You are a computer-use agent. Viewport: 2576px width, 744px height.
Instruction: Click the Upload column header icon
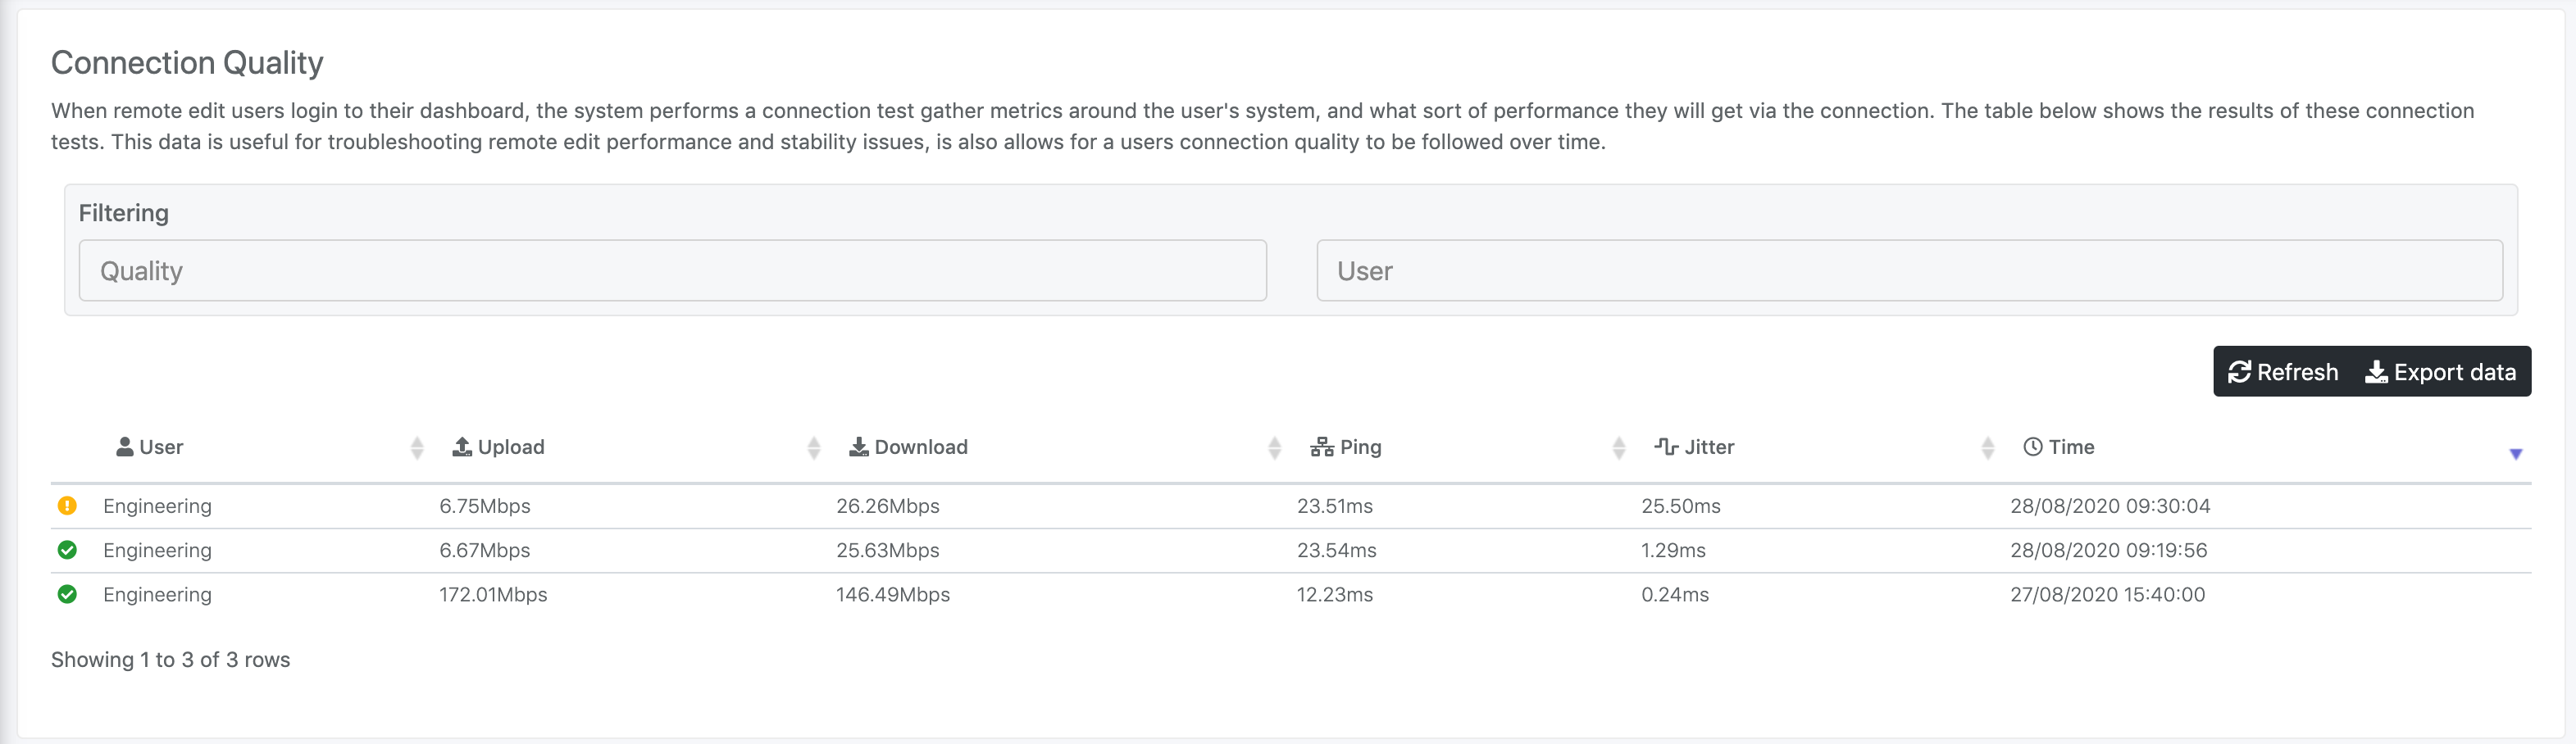tap(462, 447)
